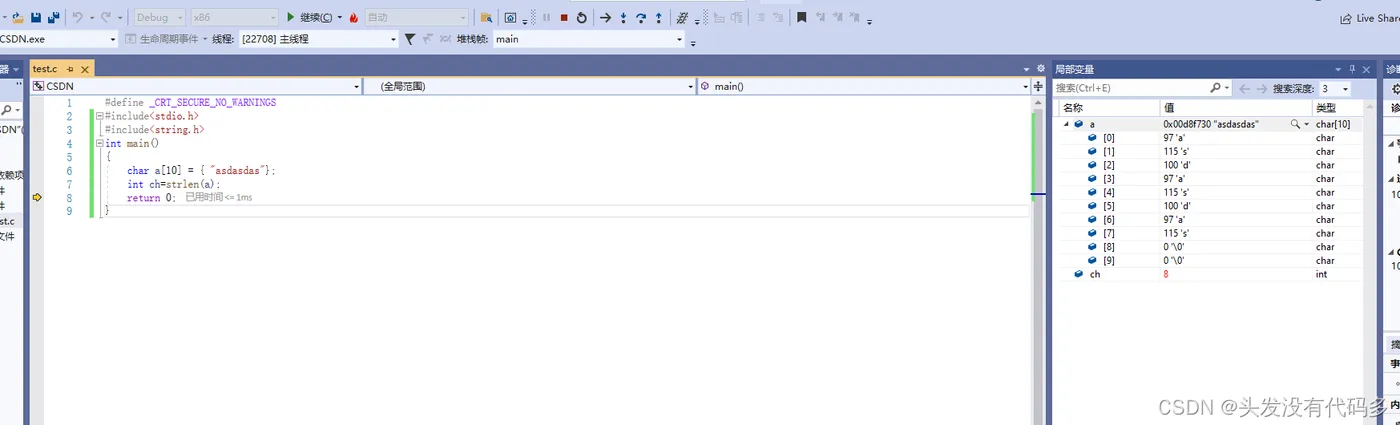Viewport: 1400px width, 425px height.
Task: Open the Debug configuration dropdown
Action: 159,18
